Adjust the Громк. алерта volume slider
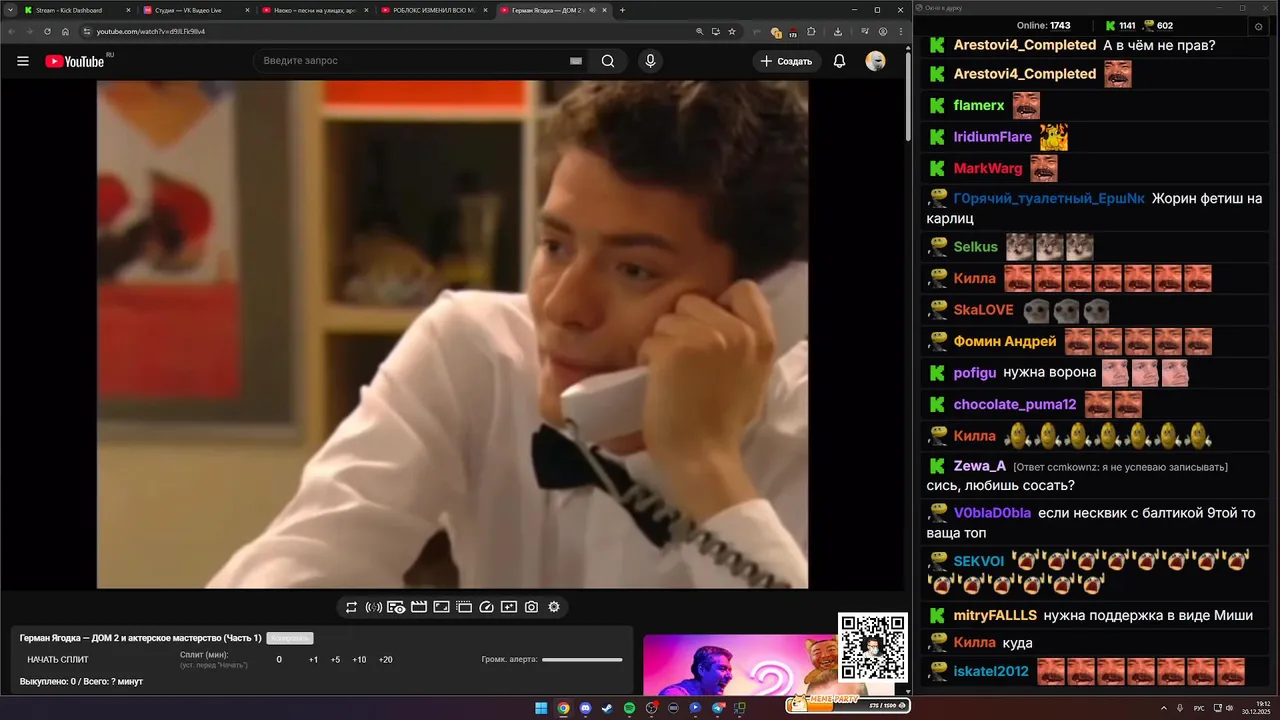Viewport: 1280px width, 720px height. click(x=582, y=660)
